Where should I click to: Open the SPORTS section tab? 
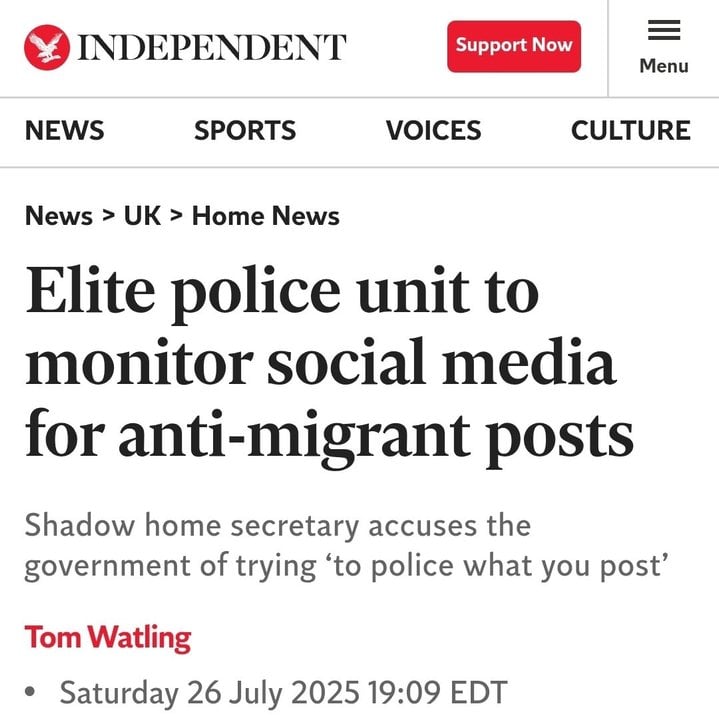[245, 130]
